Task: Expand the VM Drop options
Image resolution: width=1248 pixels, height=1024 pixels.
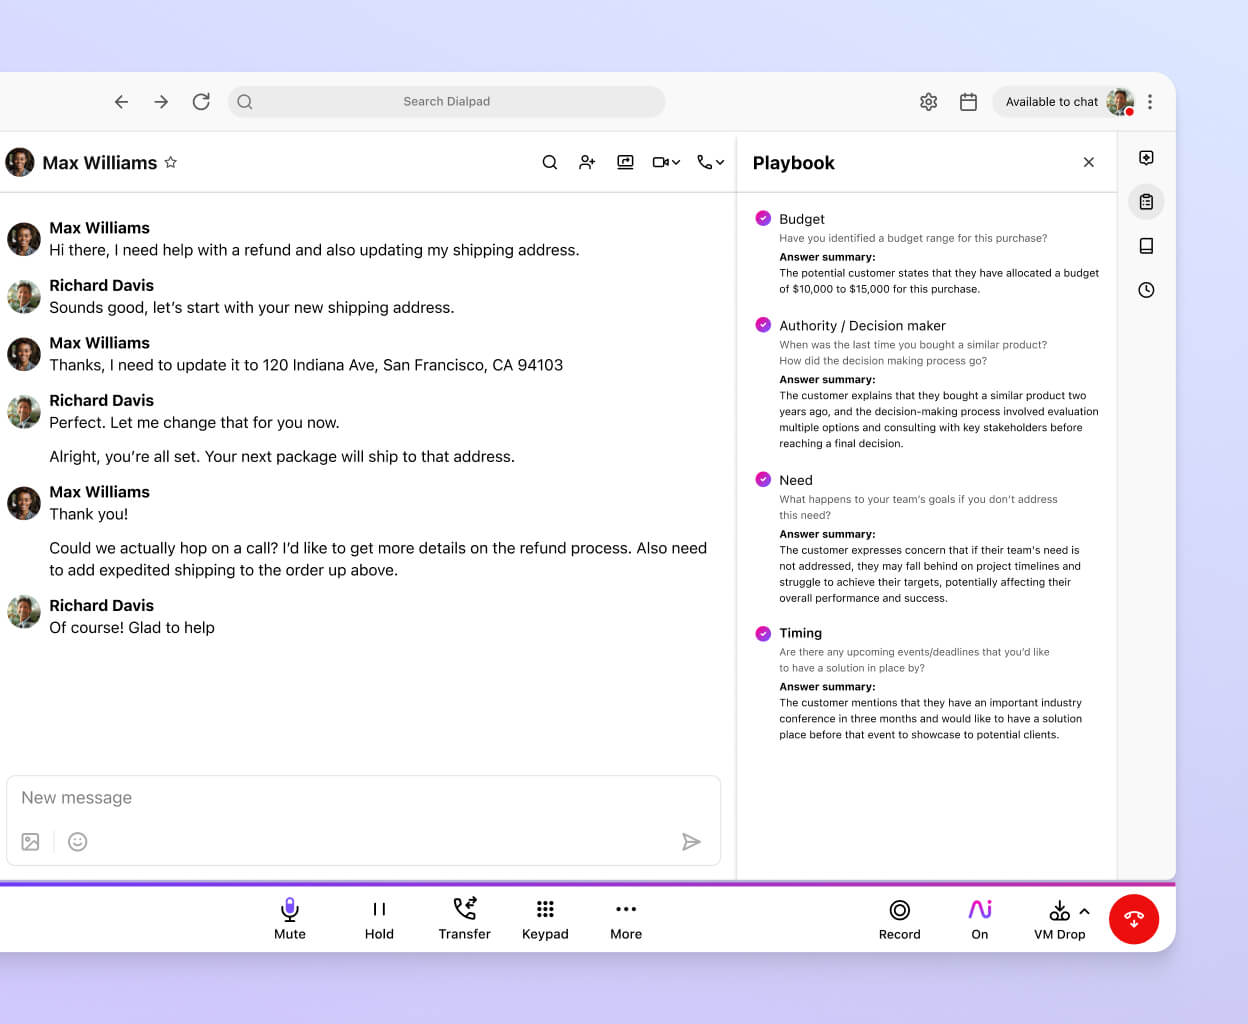Action: (x=1084, y=911)
